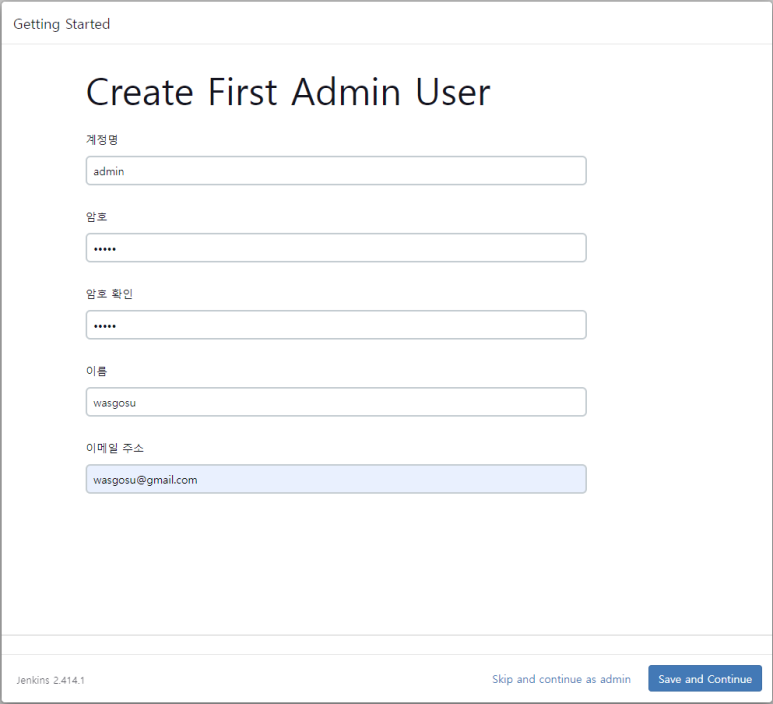Click the 계정명 field containing admin
Image resolution: width=773 pixels, height=704 pixels.
point(336,171)
